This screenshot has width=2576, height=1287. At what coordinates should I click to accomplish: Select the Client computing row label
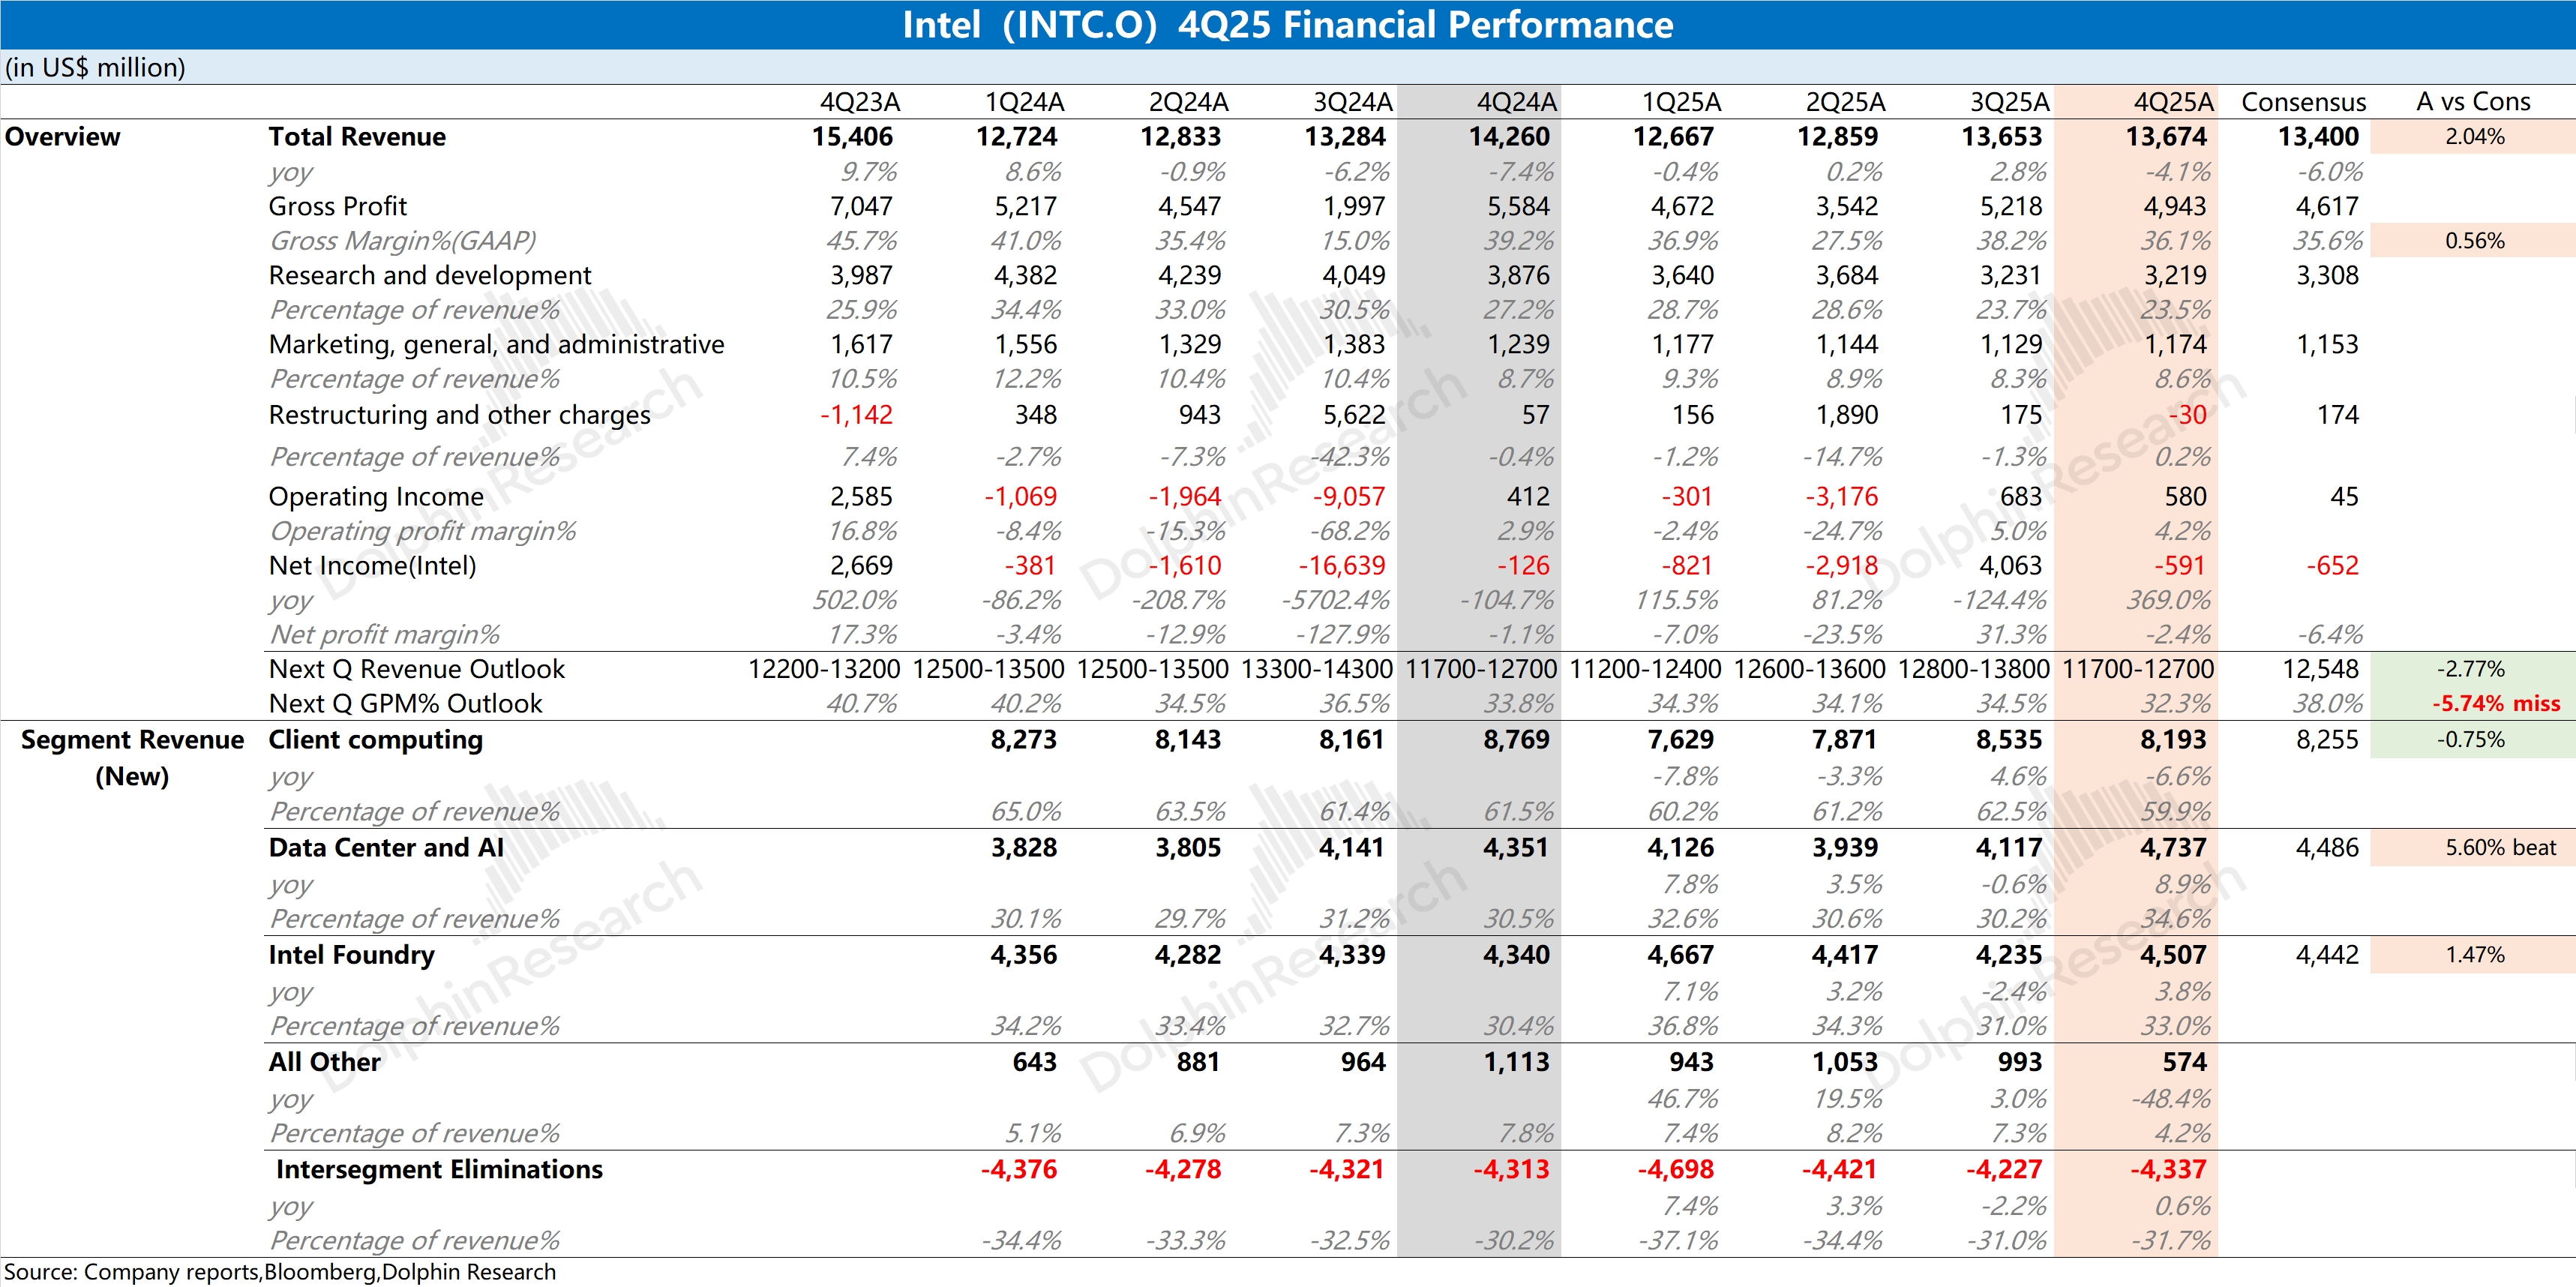(375, 740)
